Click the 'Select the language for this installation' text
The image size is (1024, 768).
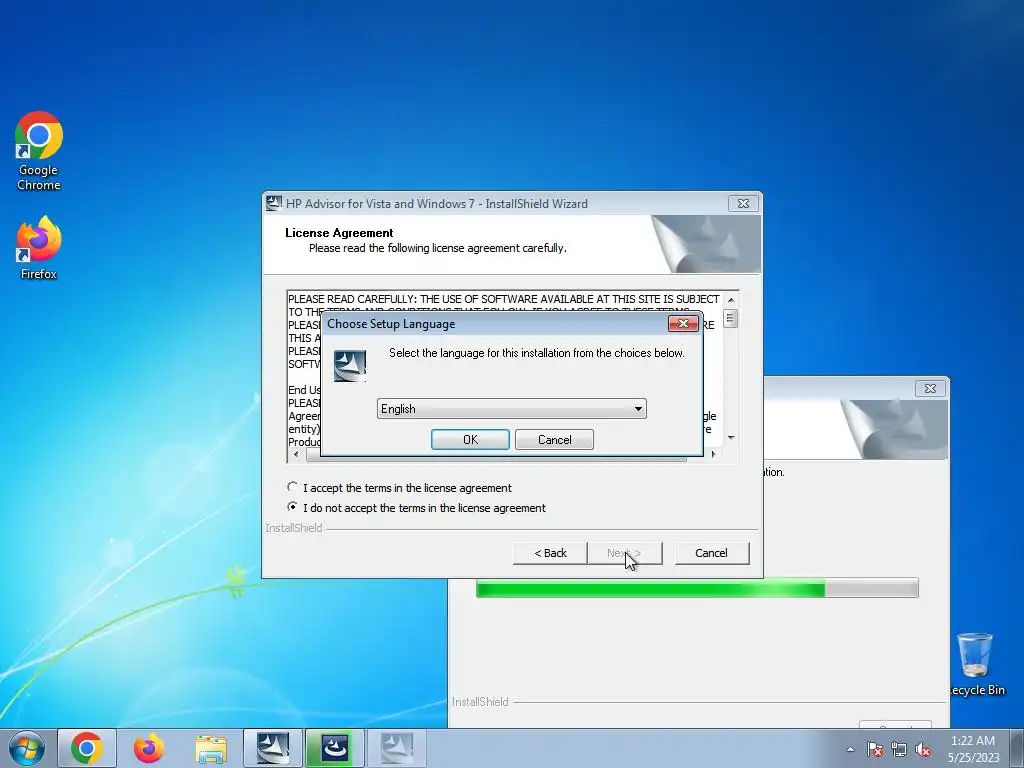[537, 353]
